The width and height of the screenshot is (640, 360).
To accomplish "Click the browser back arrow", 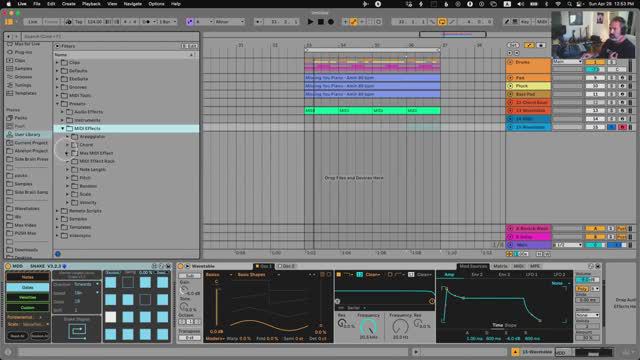I will tap(8, 36).
